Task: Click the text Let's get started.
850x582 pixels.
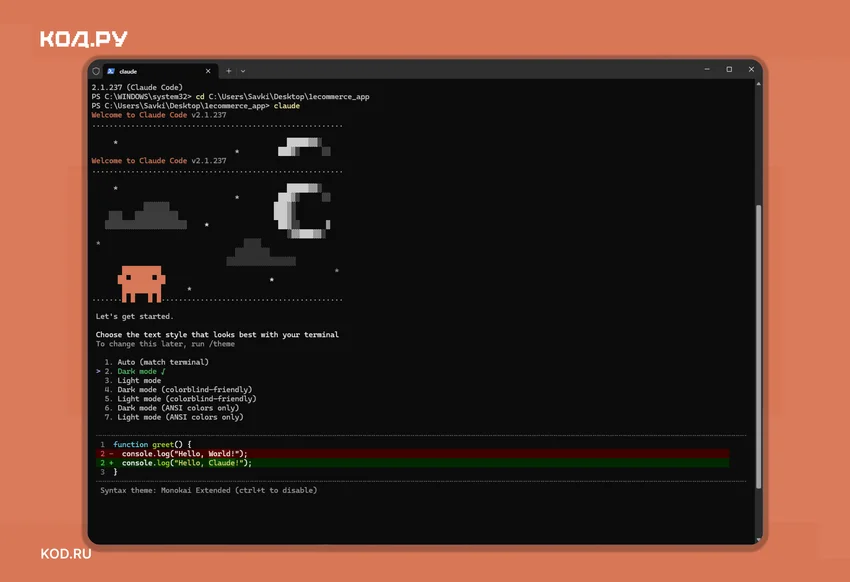Action: [x=134, y=316]
